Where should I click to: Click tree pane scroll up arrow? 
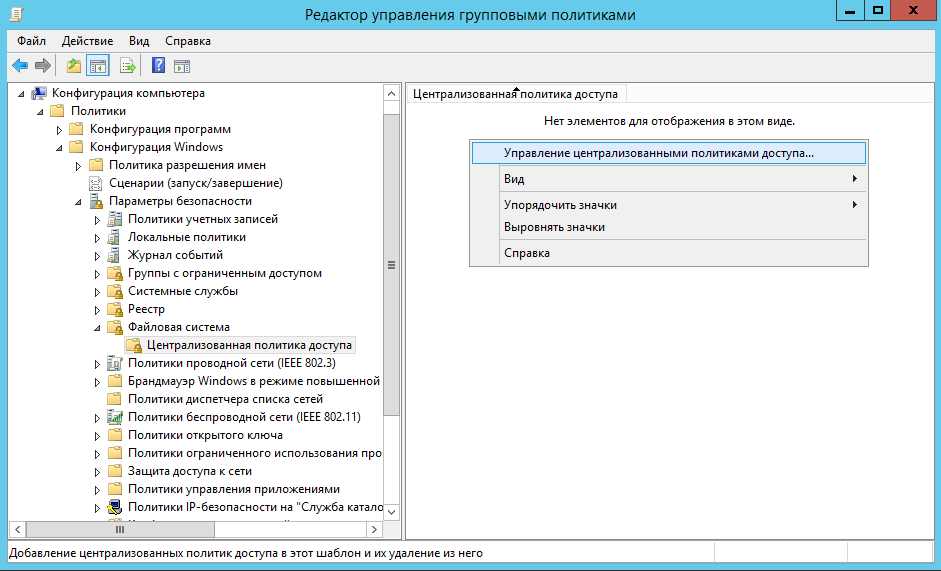click(391, 94)
